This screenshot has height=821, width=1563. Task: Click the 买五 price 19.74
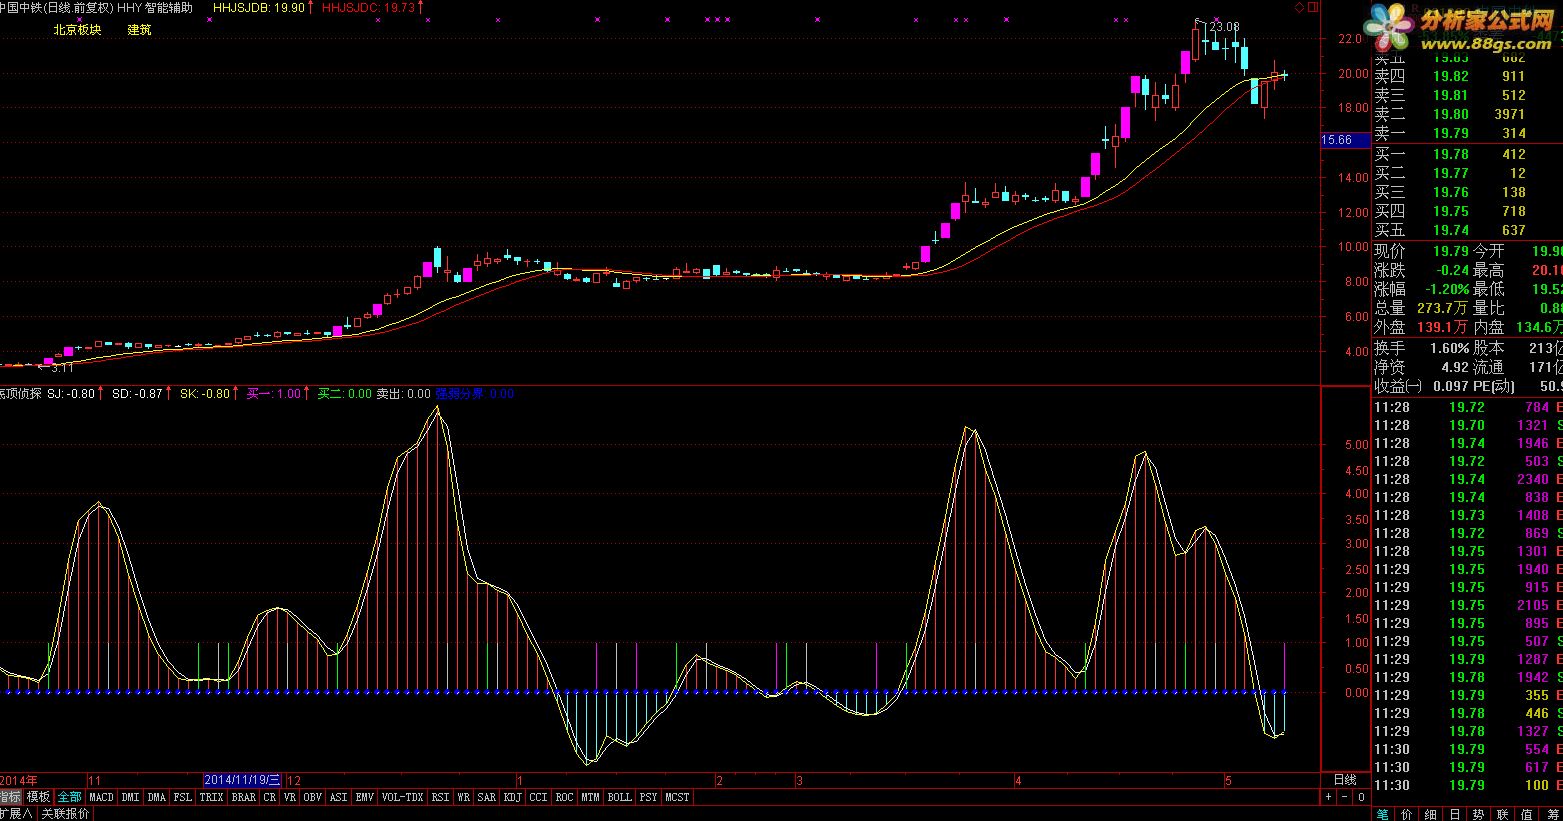[x=1450, y=230]
